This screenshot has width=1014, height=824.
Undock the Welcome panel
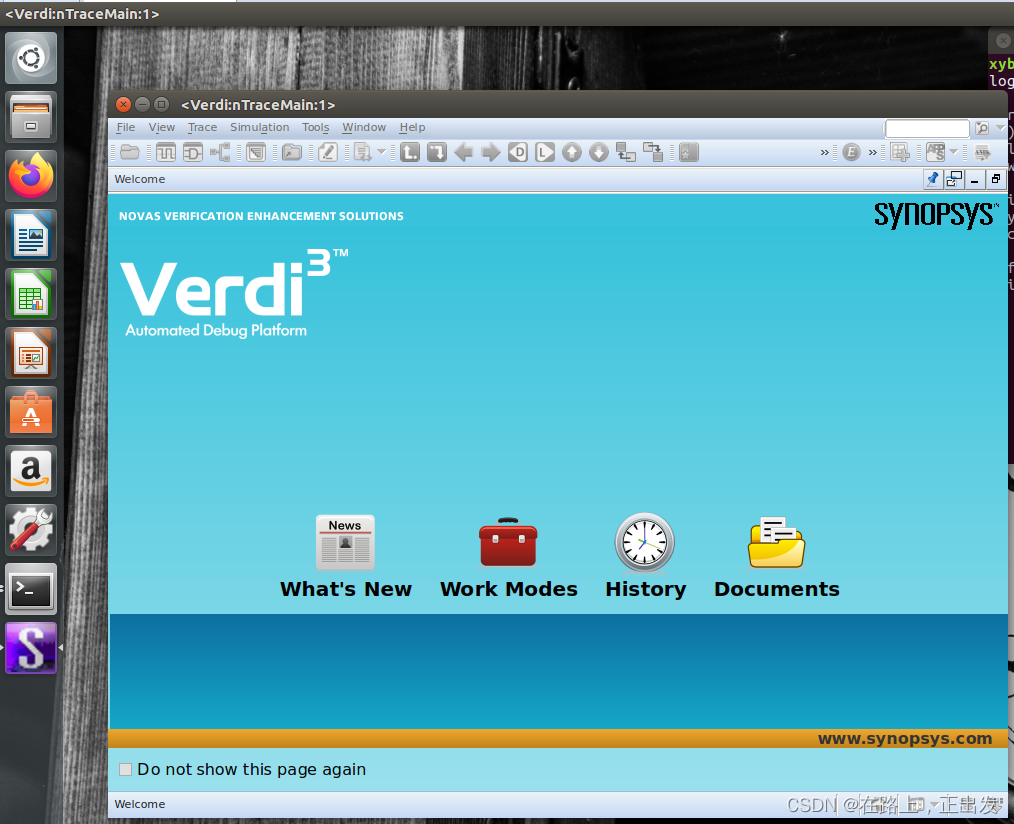pos(954,180)
